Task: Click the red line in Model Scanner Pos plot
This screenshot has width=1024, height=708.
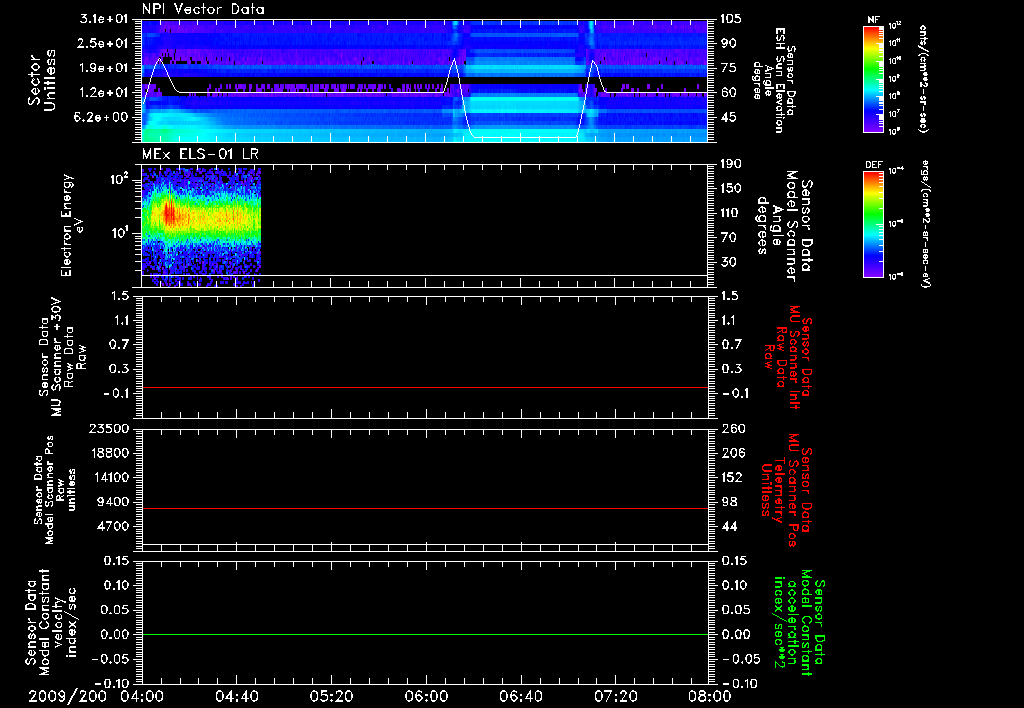Action: coord(425,508)
